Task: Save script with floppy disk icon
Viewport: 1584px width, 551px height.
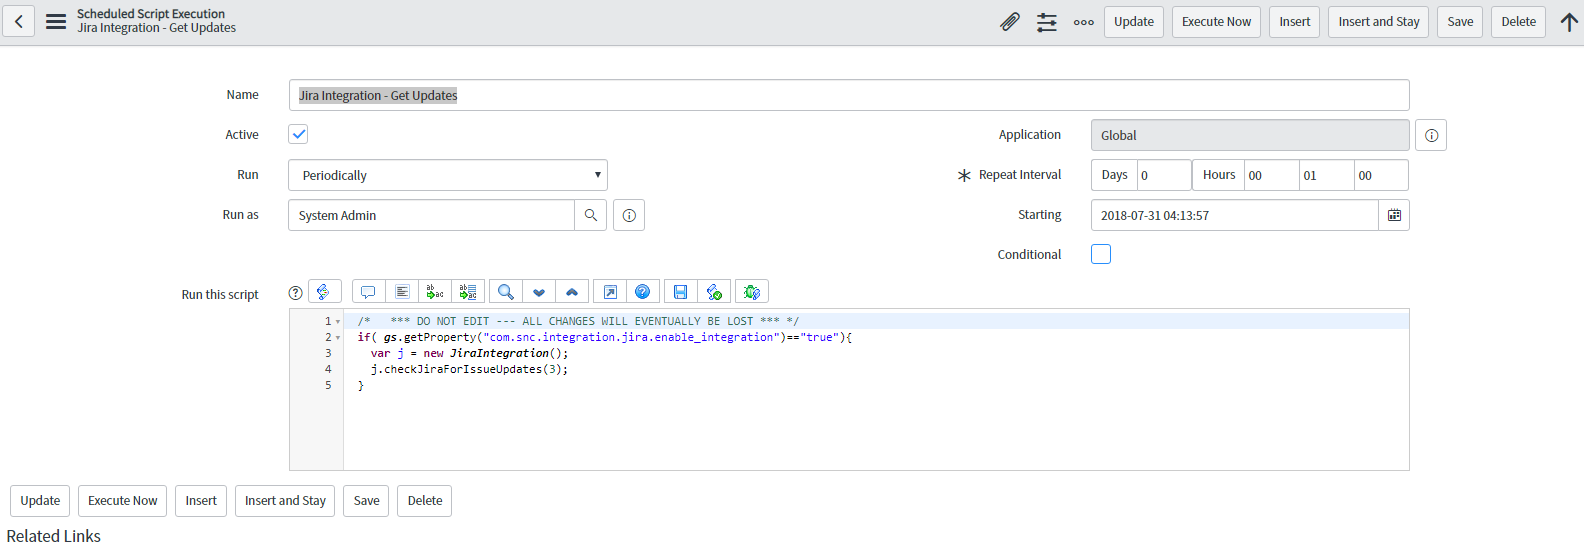Action: [681, 292]
